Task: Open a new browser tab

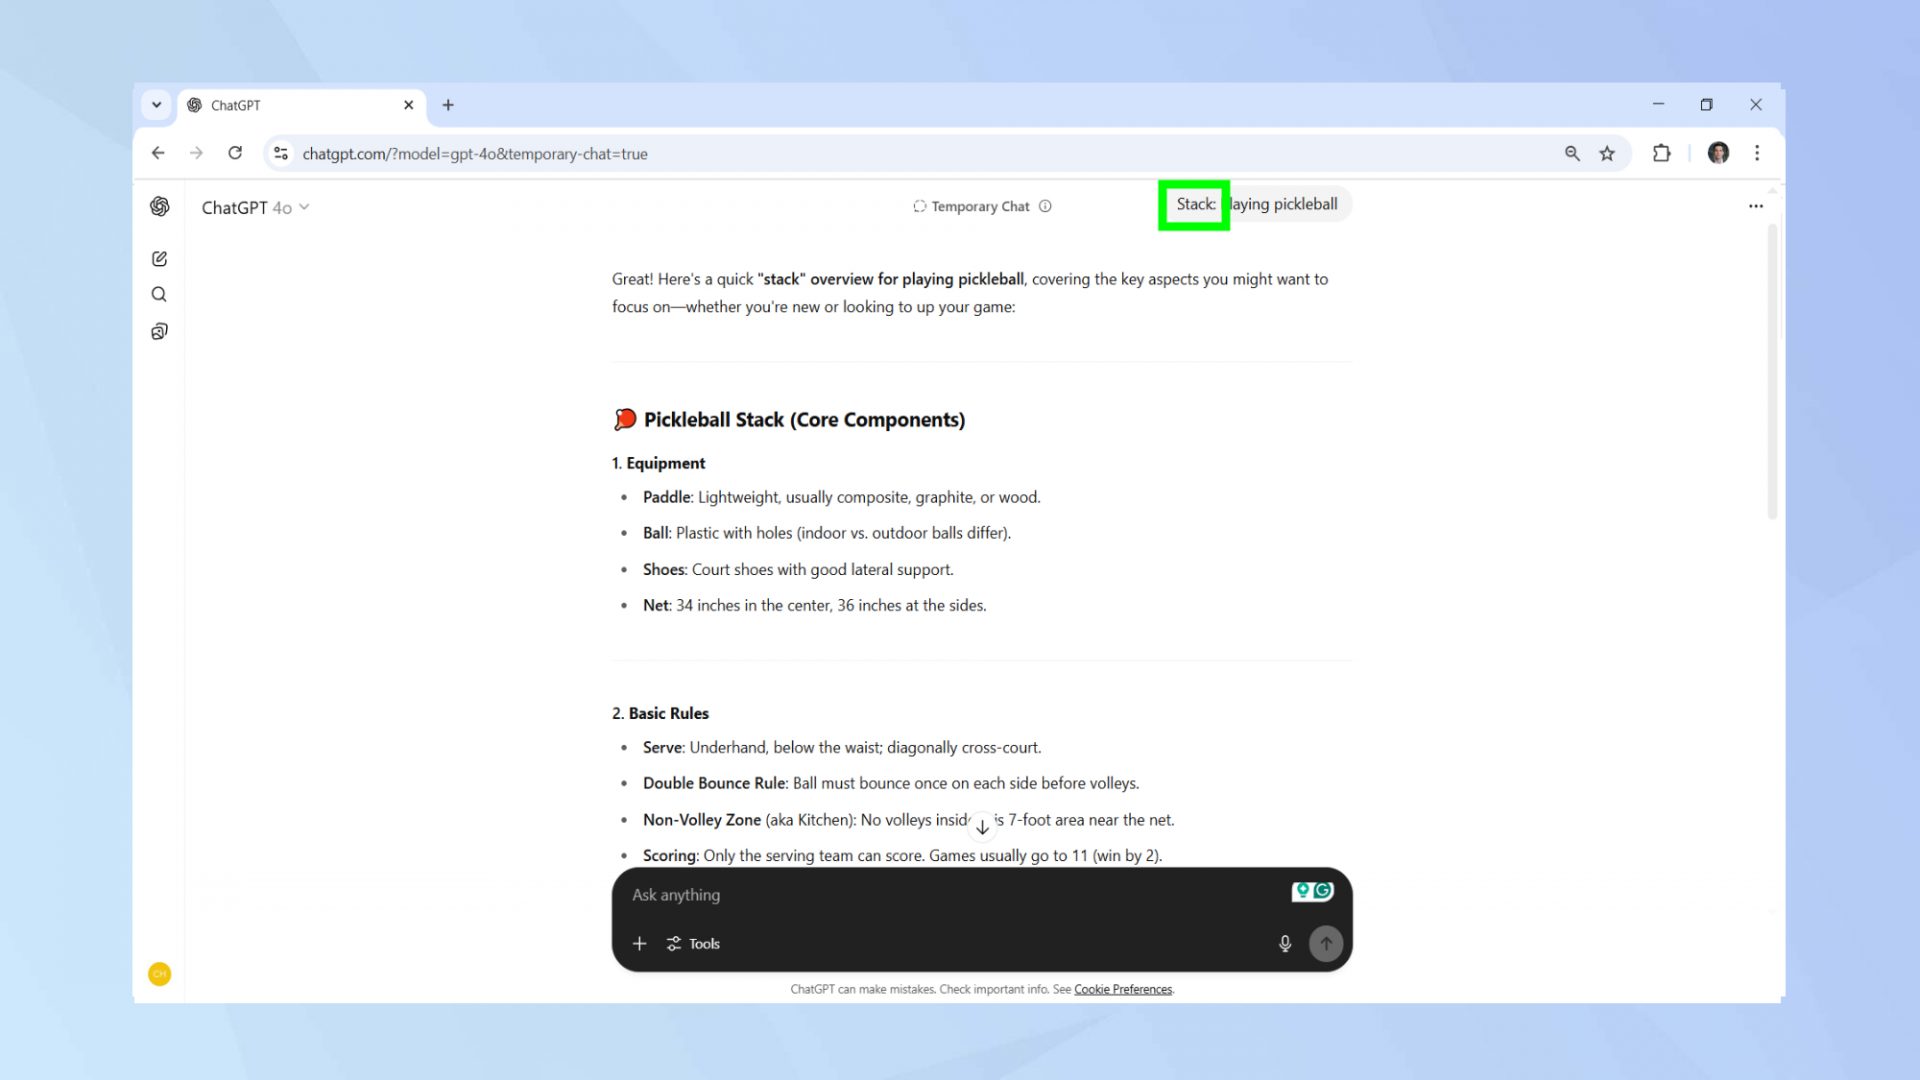Action: 448,105
